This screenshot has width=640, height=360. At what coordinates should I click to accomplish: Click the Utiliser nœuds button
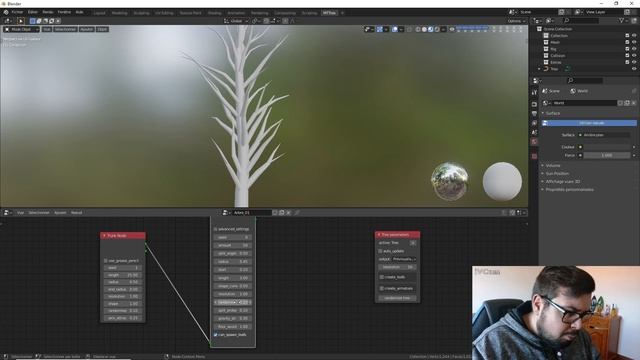pos(589,123)
